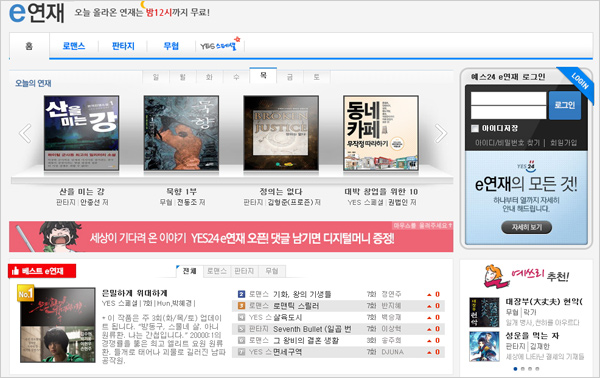This screenshot has width=600, height=378.
Task: Select the second carousel pagination dot
Action: 523,369
